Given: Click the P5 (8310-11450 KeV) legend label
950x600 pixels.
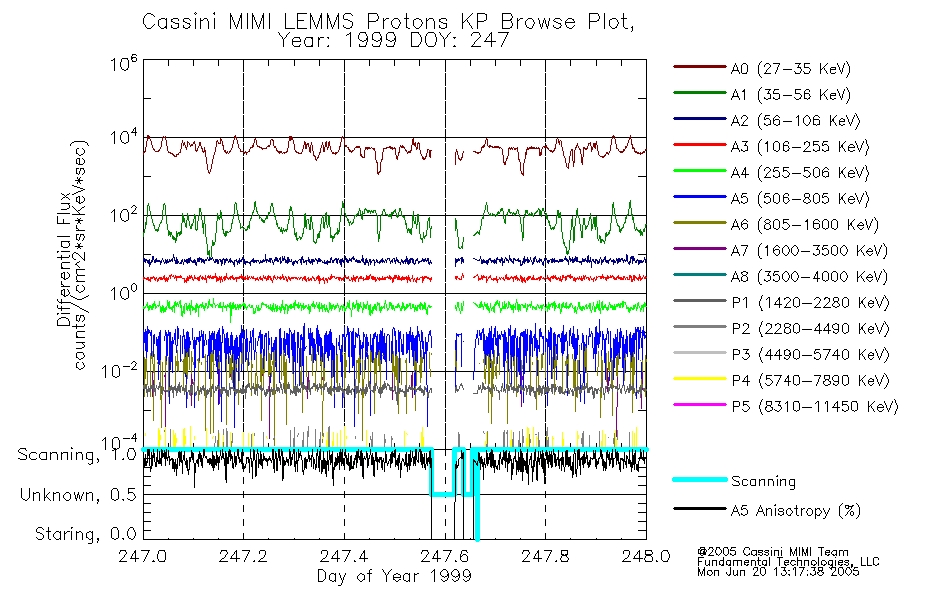Looking at the screenshot, I should [815, 407].
